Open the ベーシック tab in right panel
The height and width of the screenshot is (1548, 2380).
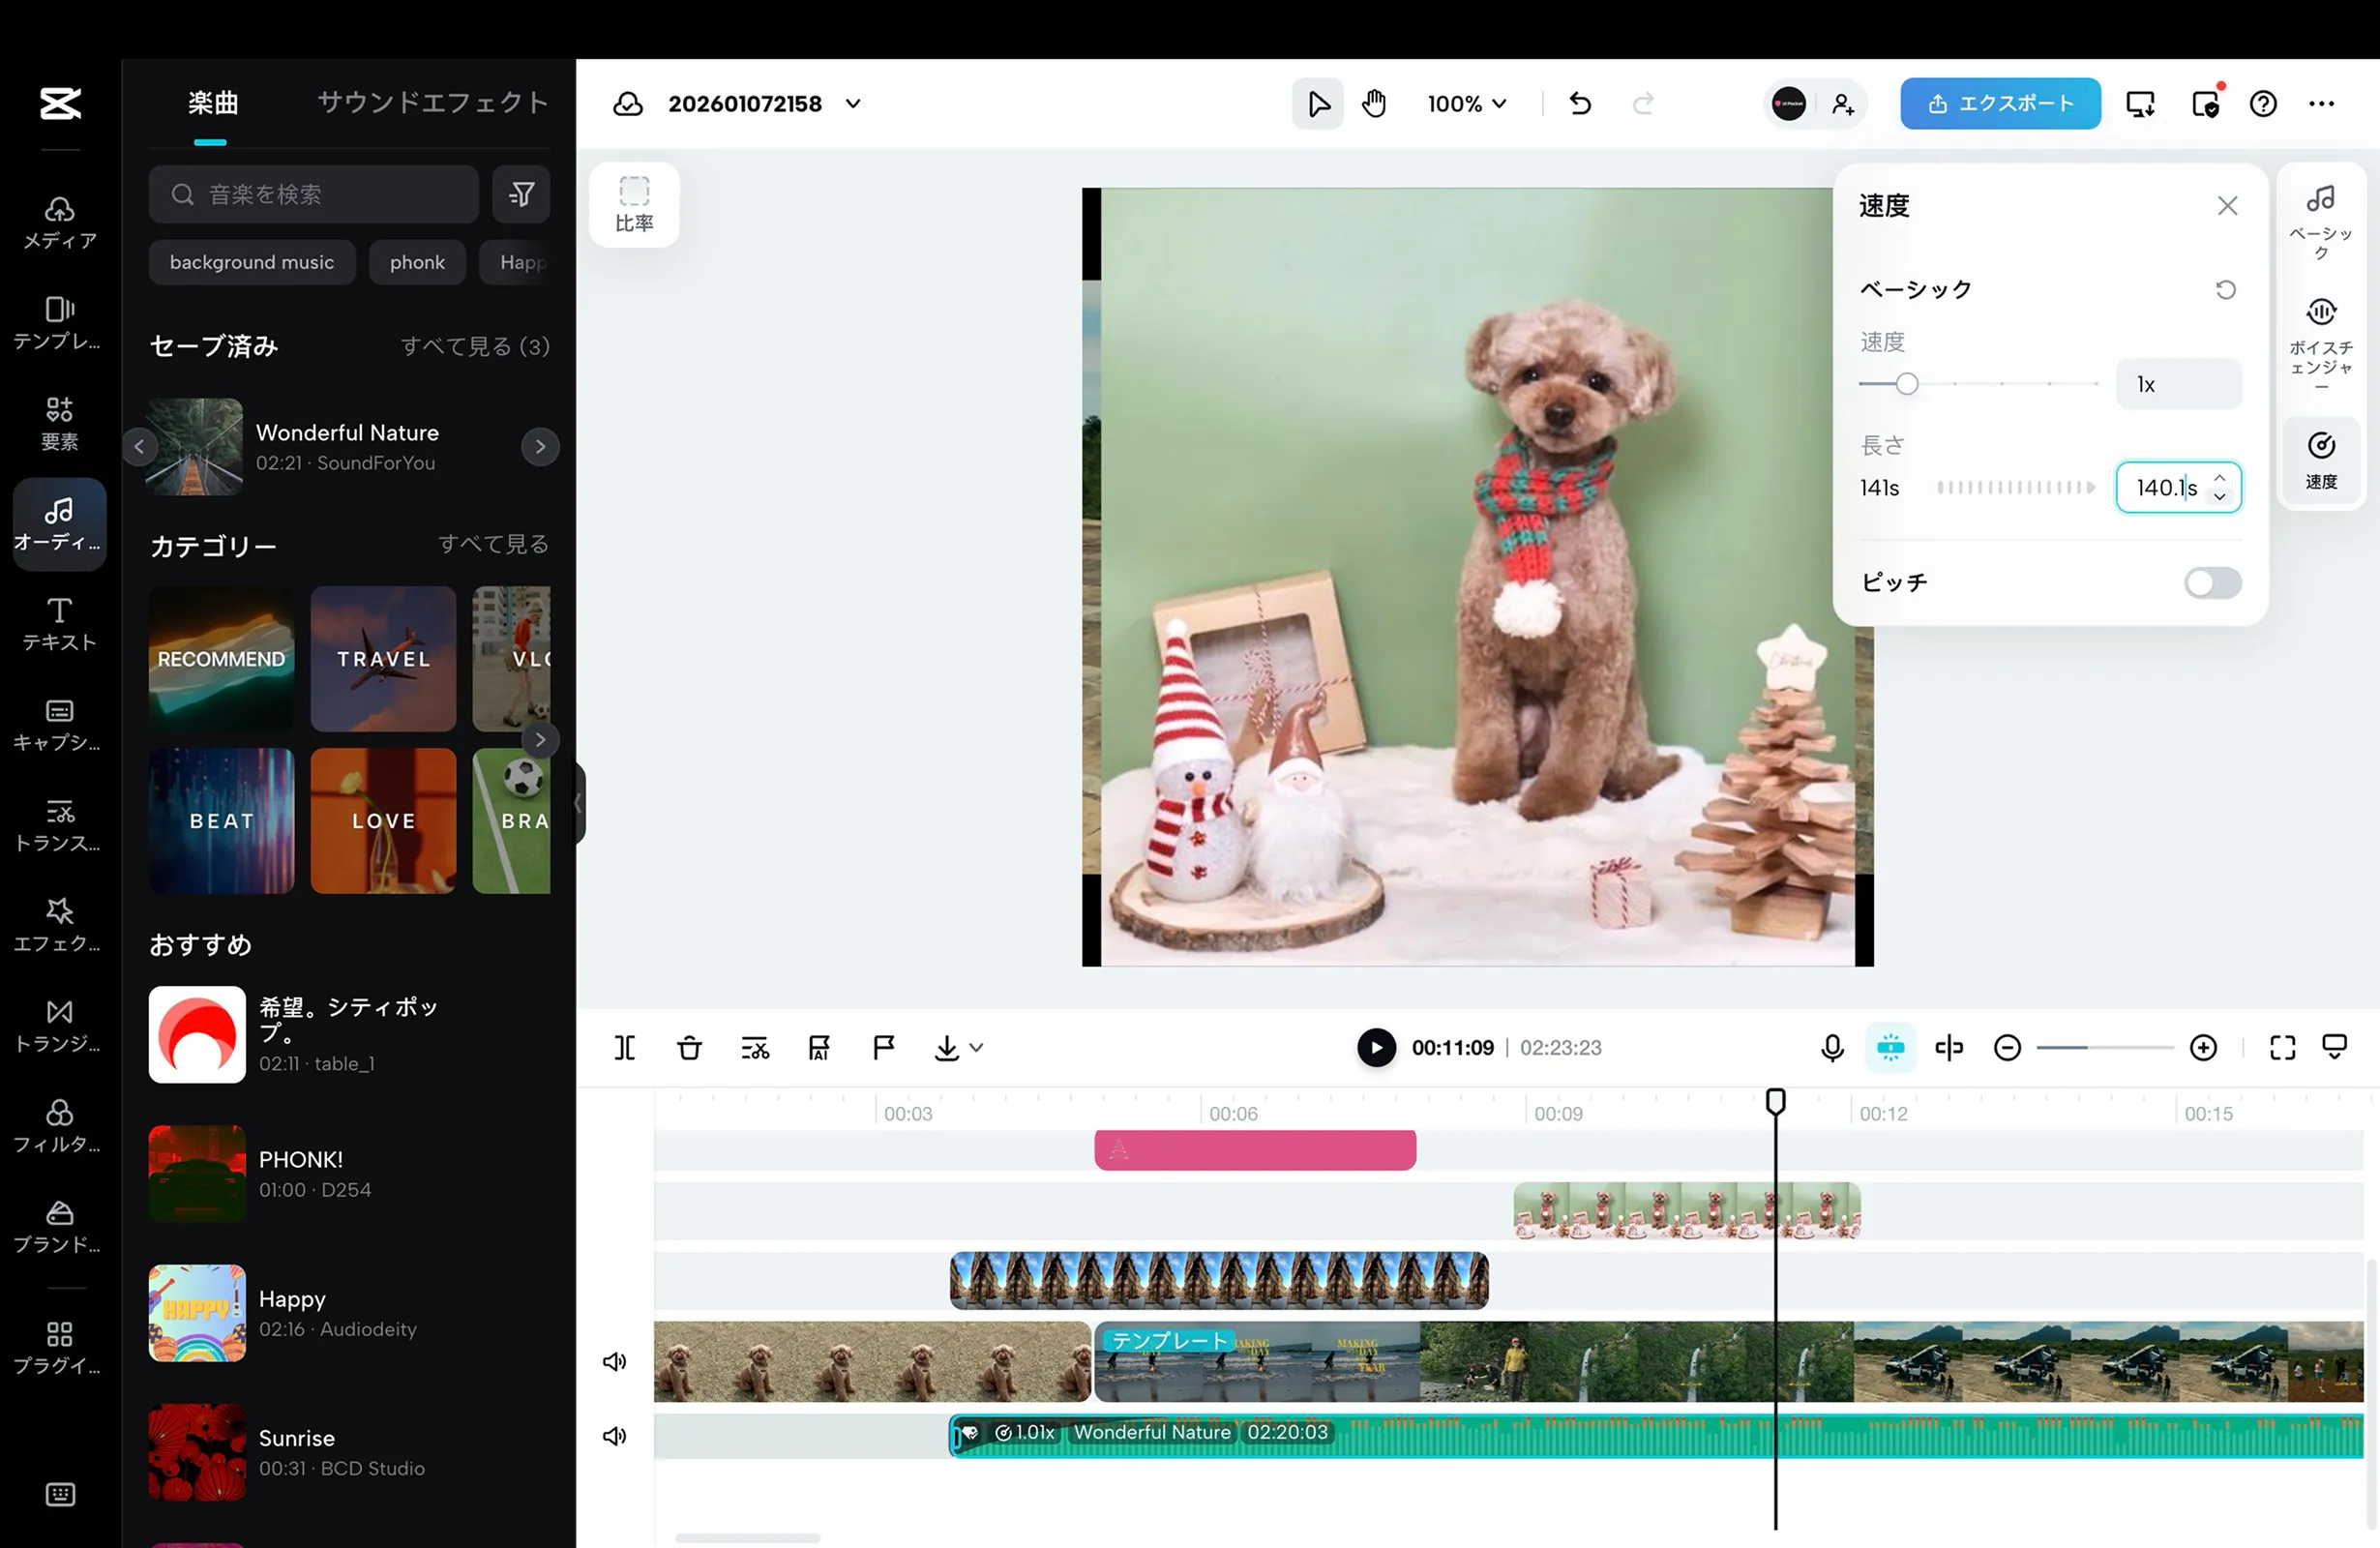coord(2320,222)
